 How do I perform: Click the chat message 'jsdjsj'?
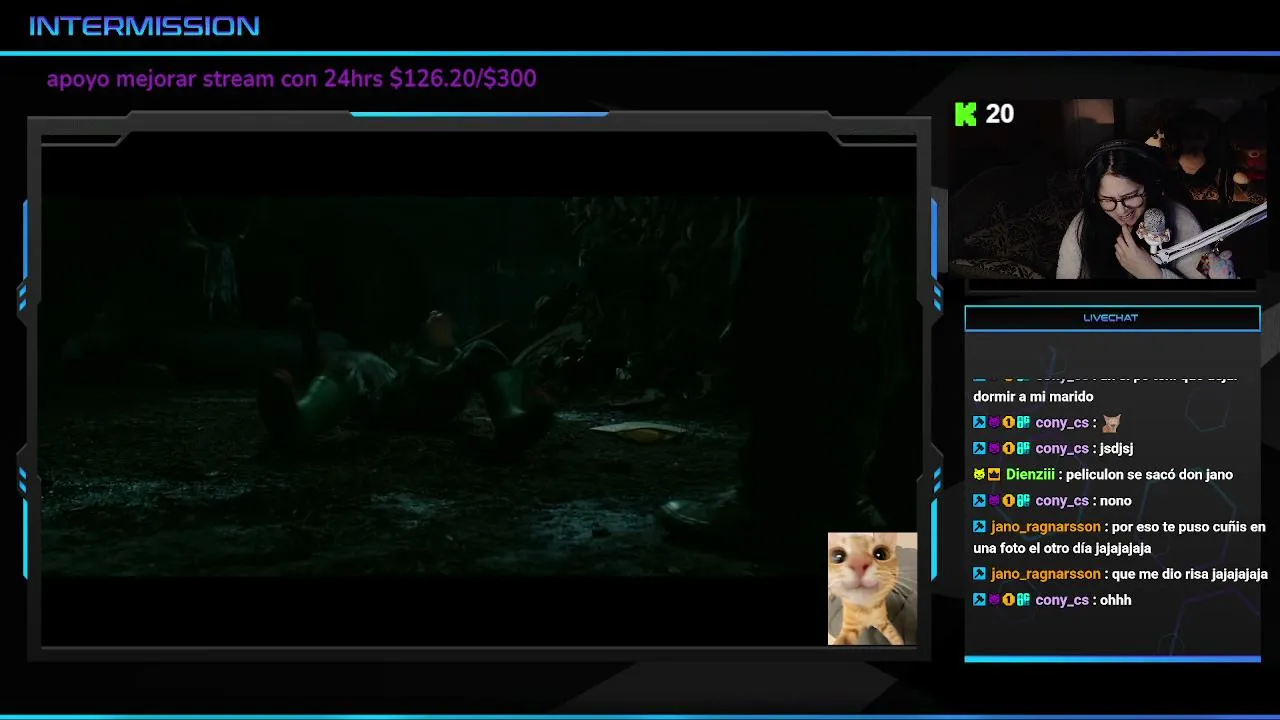pyautogui.click(x=1116, y=449)
